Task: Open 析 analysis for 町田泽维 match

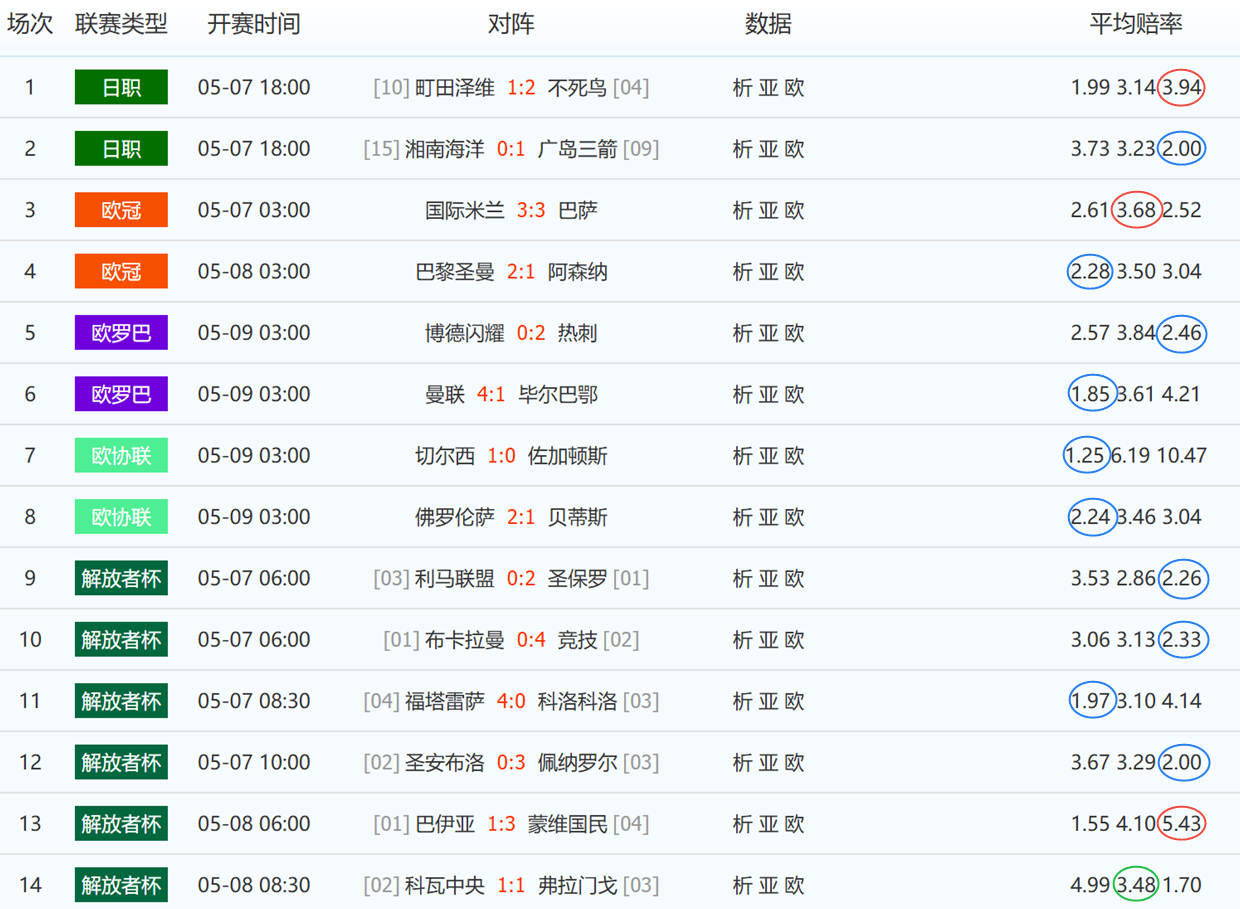Action: click(x=742, y=88)
